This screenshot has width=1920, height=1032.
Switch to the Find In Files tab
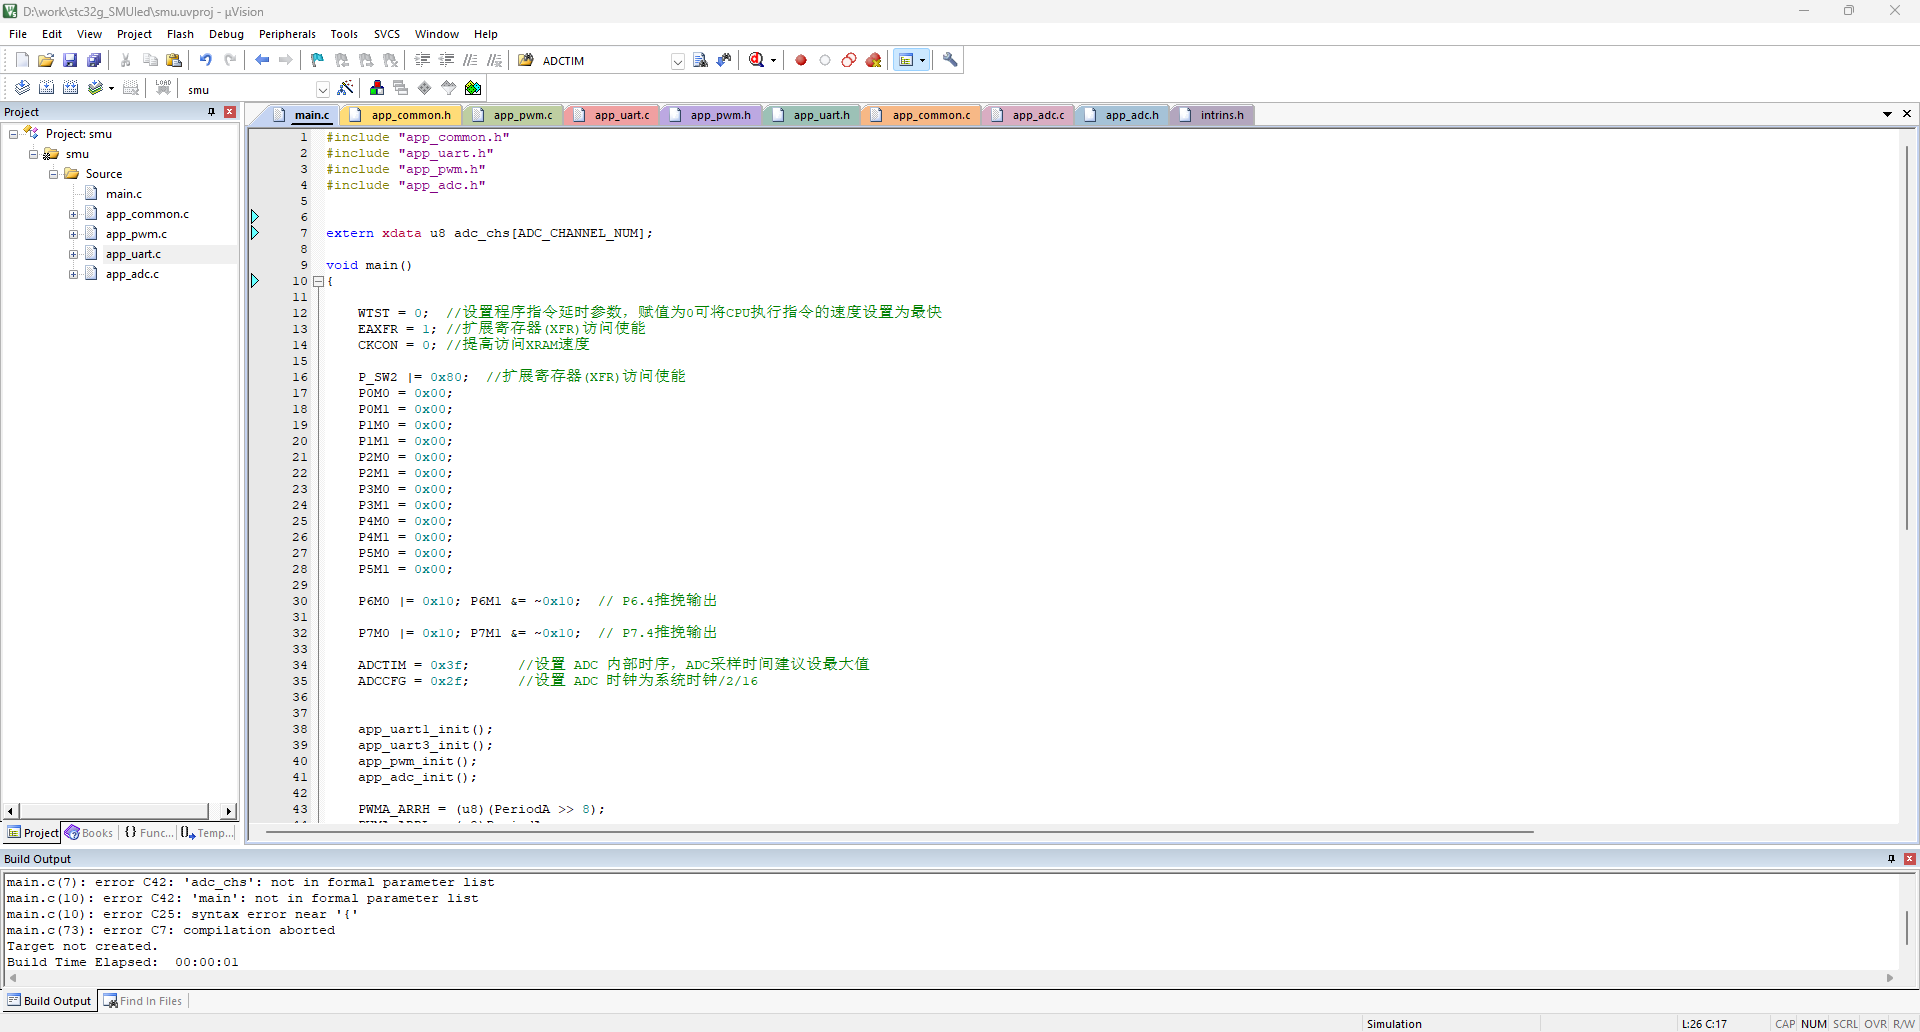tap(143, 1001)
